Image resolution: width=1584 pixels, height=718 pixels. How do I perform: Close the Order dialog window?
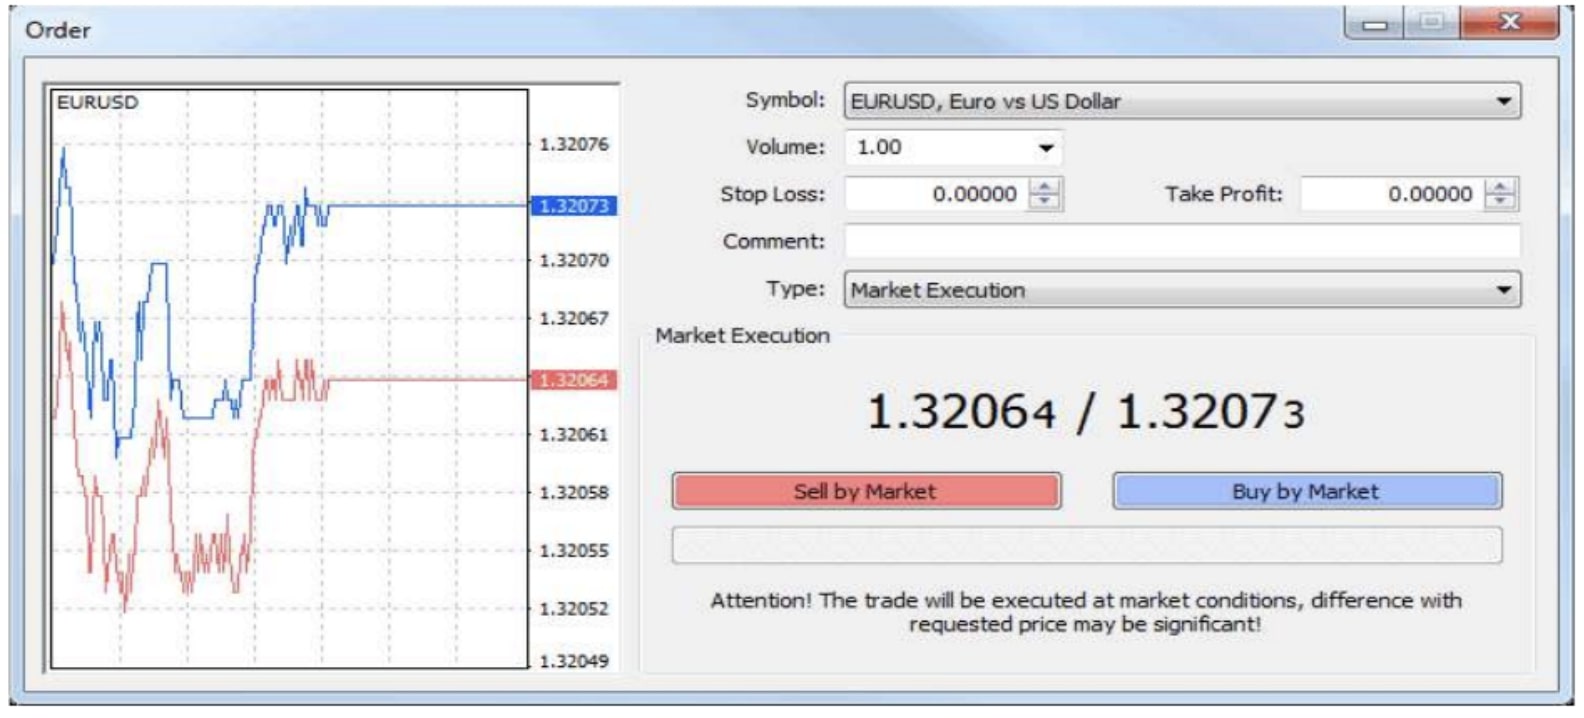tap(1509, 23)
